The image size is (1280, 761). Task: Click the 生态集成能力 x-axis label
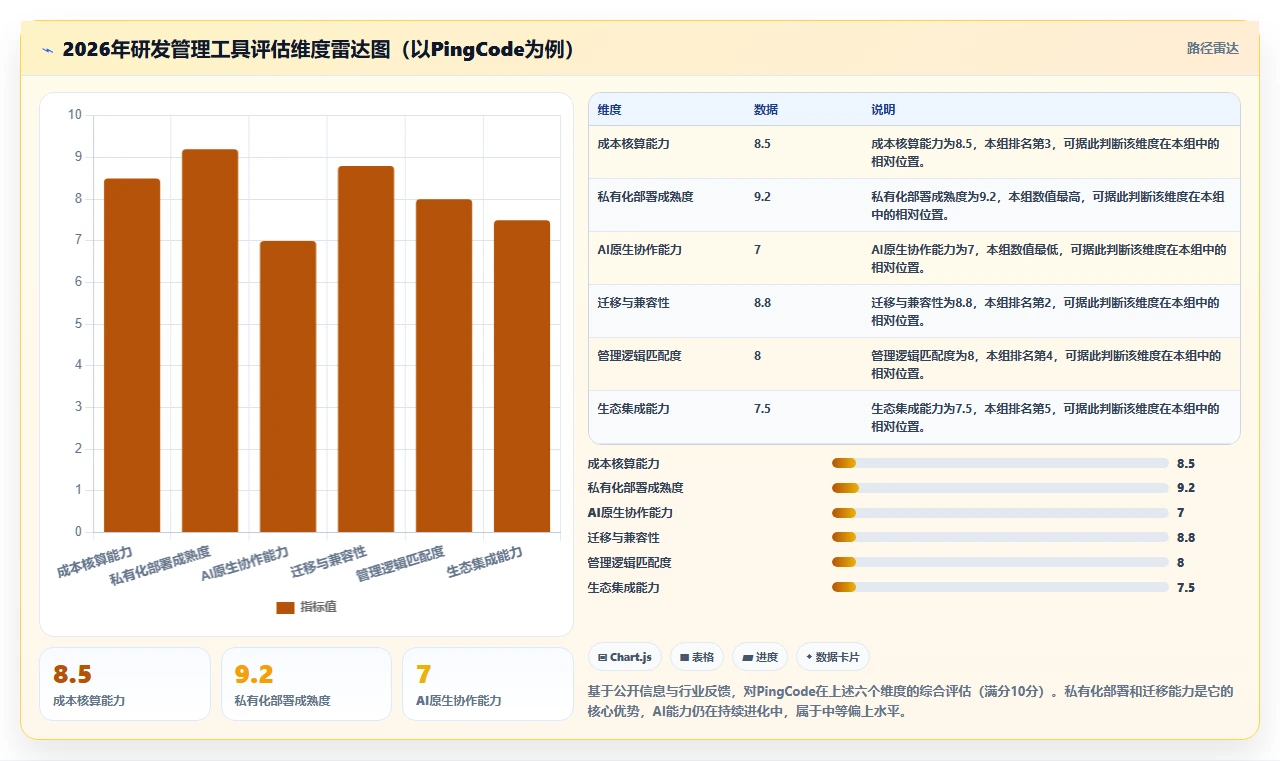(485, 562)
